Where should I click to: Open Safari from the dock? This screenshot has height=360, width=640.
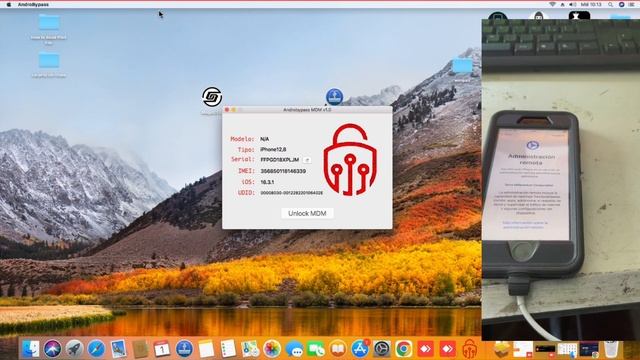tap(96, 349)
